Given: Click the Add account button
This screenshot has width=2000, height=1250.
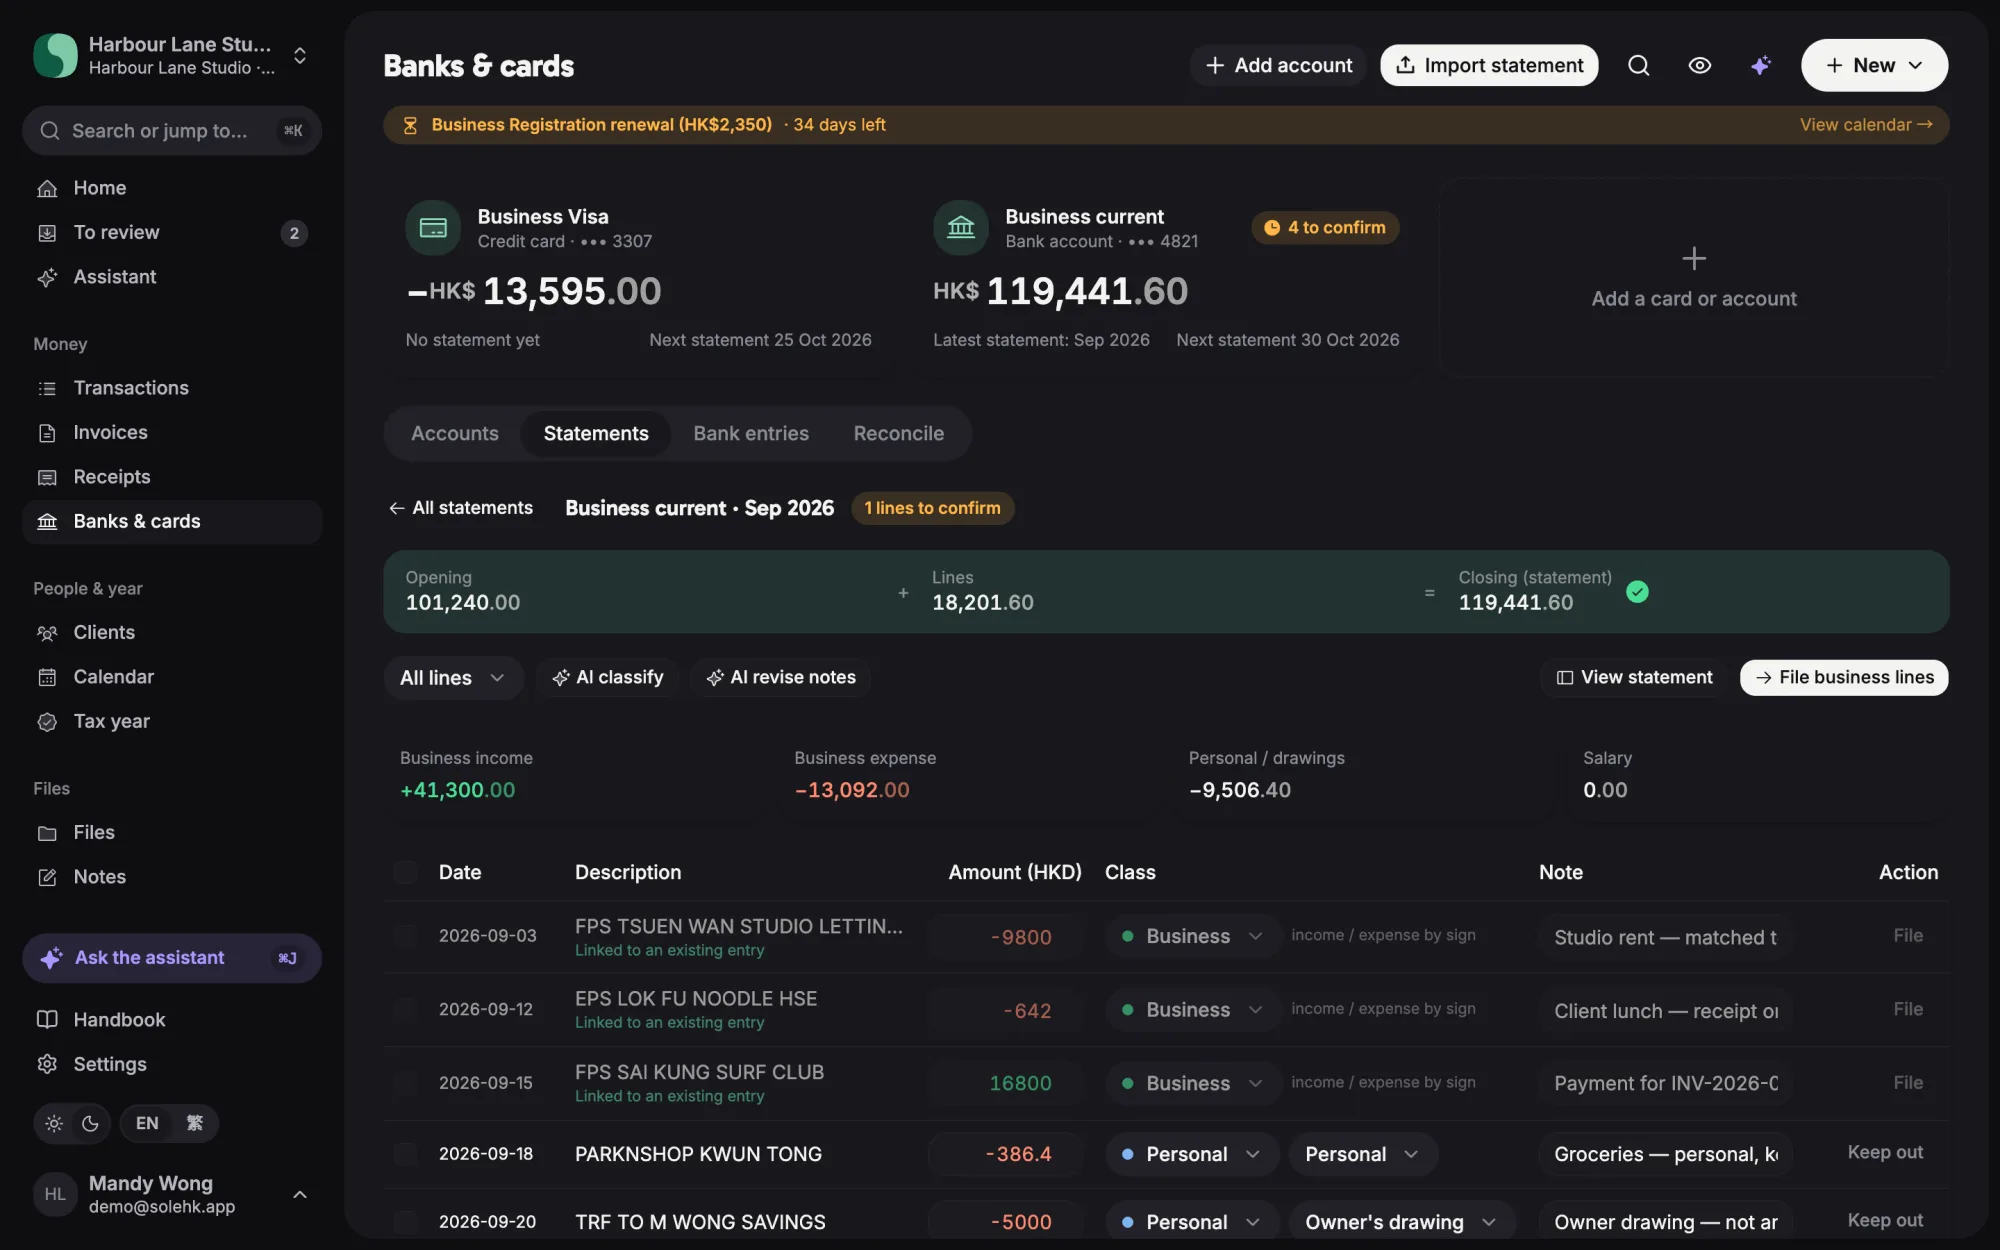Looking at the screenshot, I should tap(1278, 65).
